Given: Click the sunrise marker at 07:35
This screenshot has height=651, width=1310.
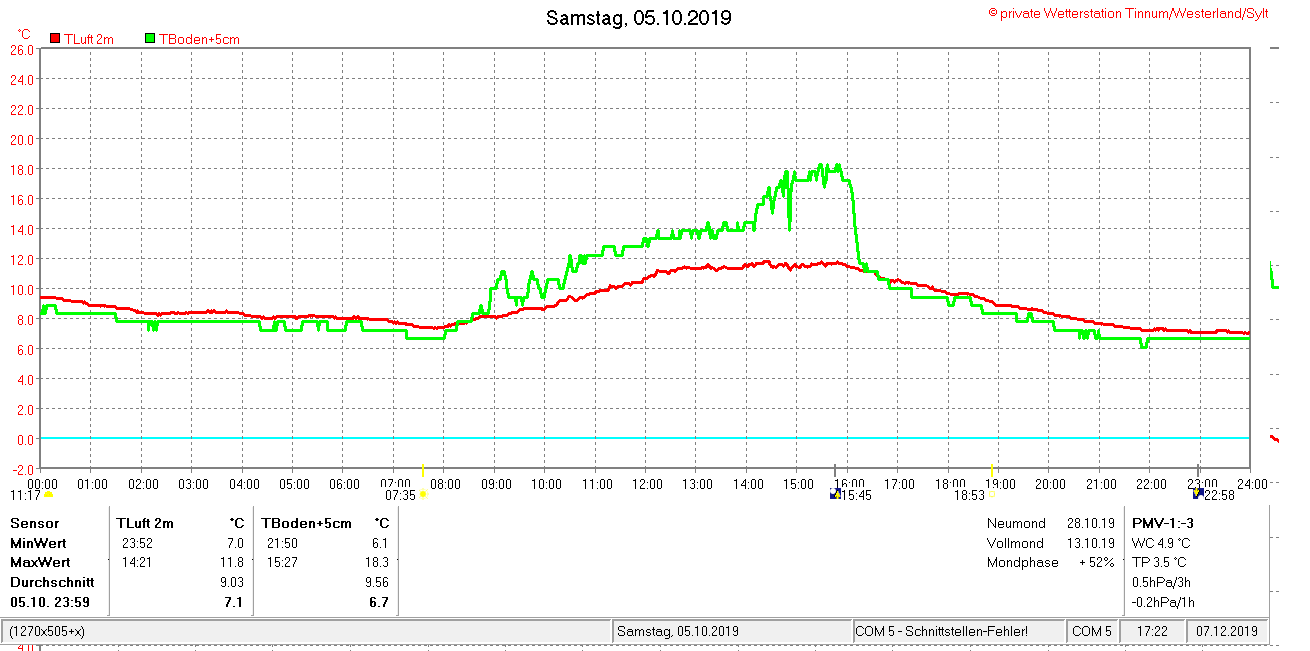Looking at the screenshot, I should pyautogui.click(x=423, y=495).
